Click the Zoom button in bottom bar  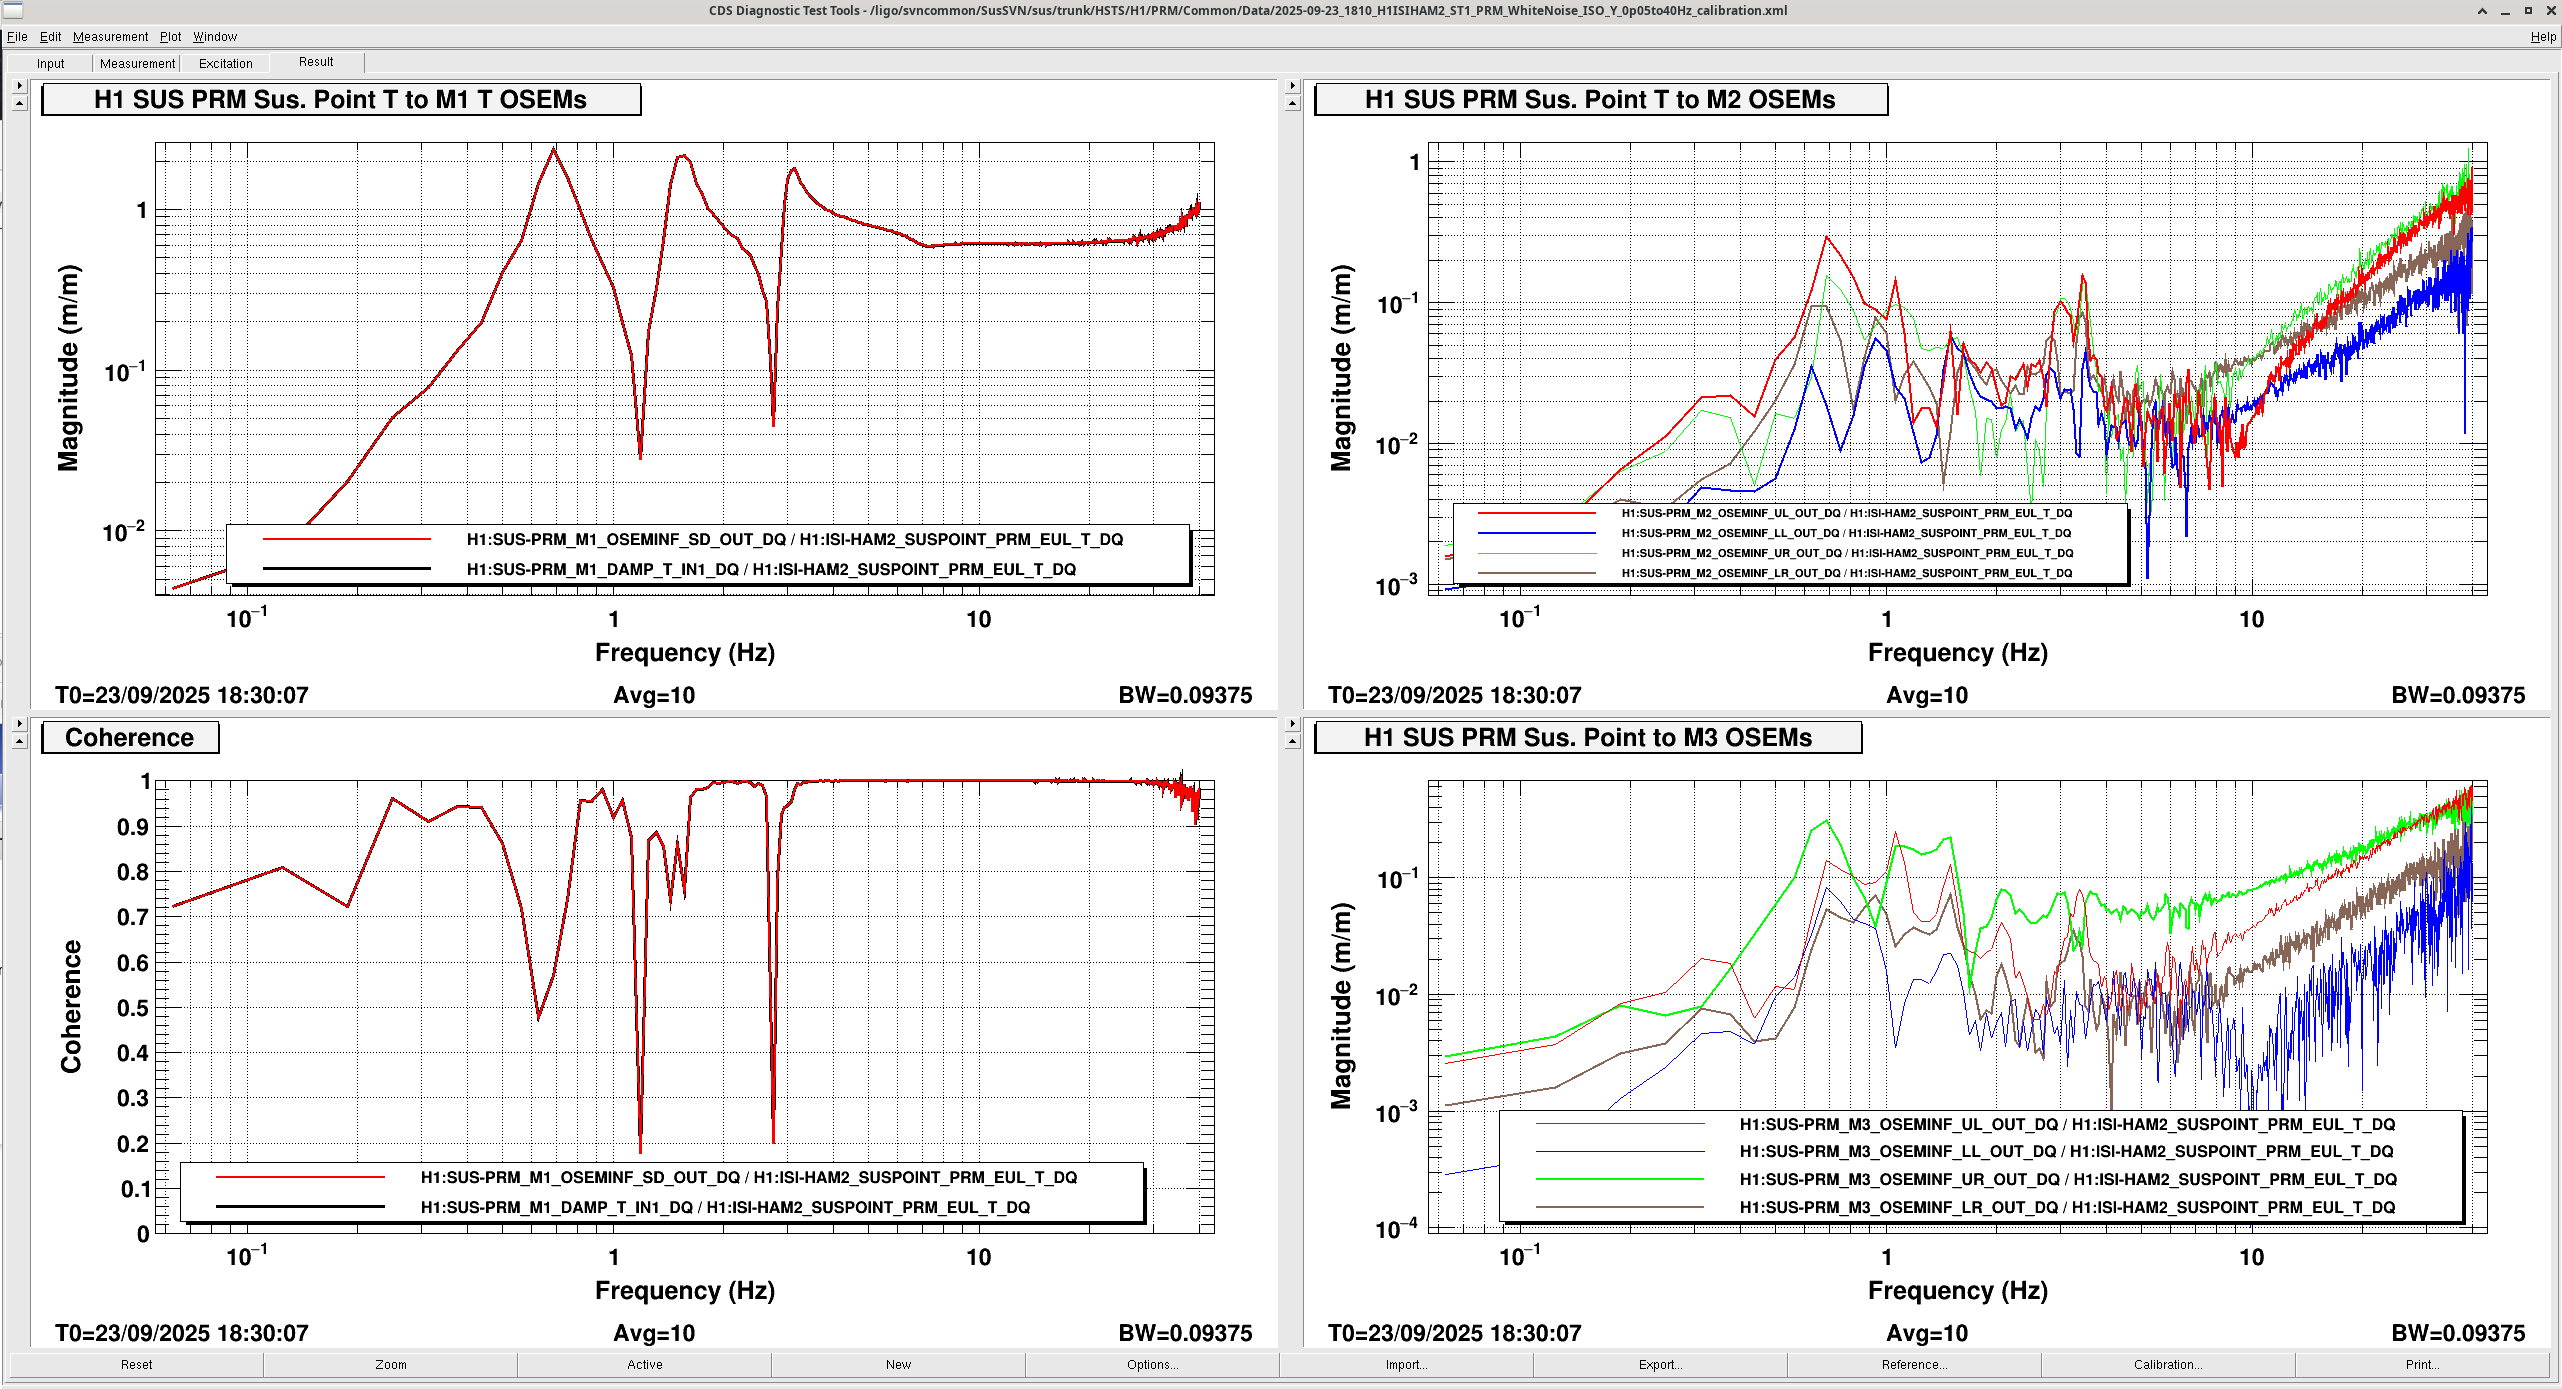[x=390, y=1364]
